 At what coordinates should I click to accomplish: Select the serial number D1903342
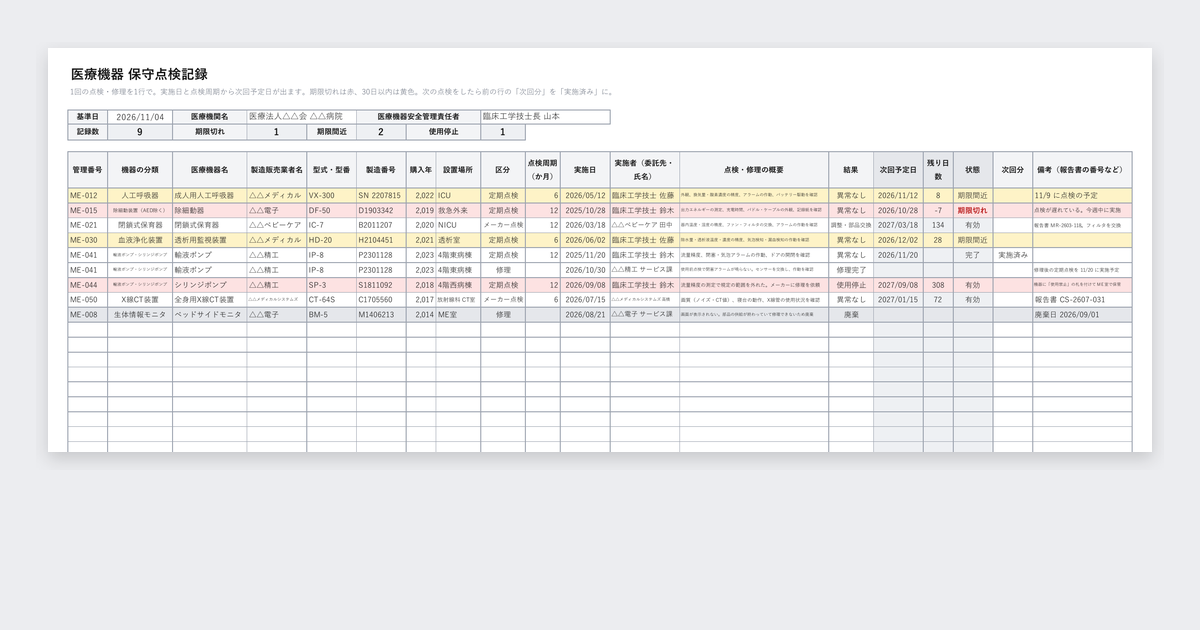(381, 211)
